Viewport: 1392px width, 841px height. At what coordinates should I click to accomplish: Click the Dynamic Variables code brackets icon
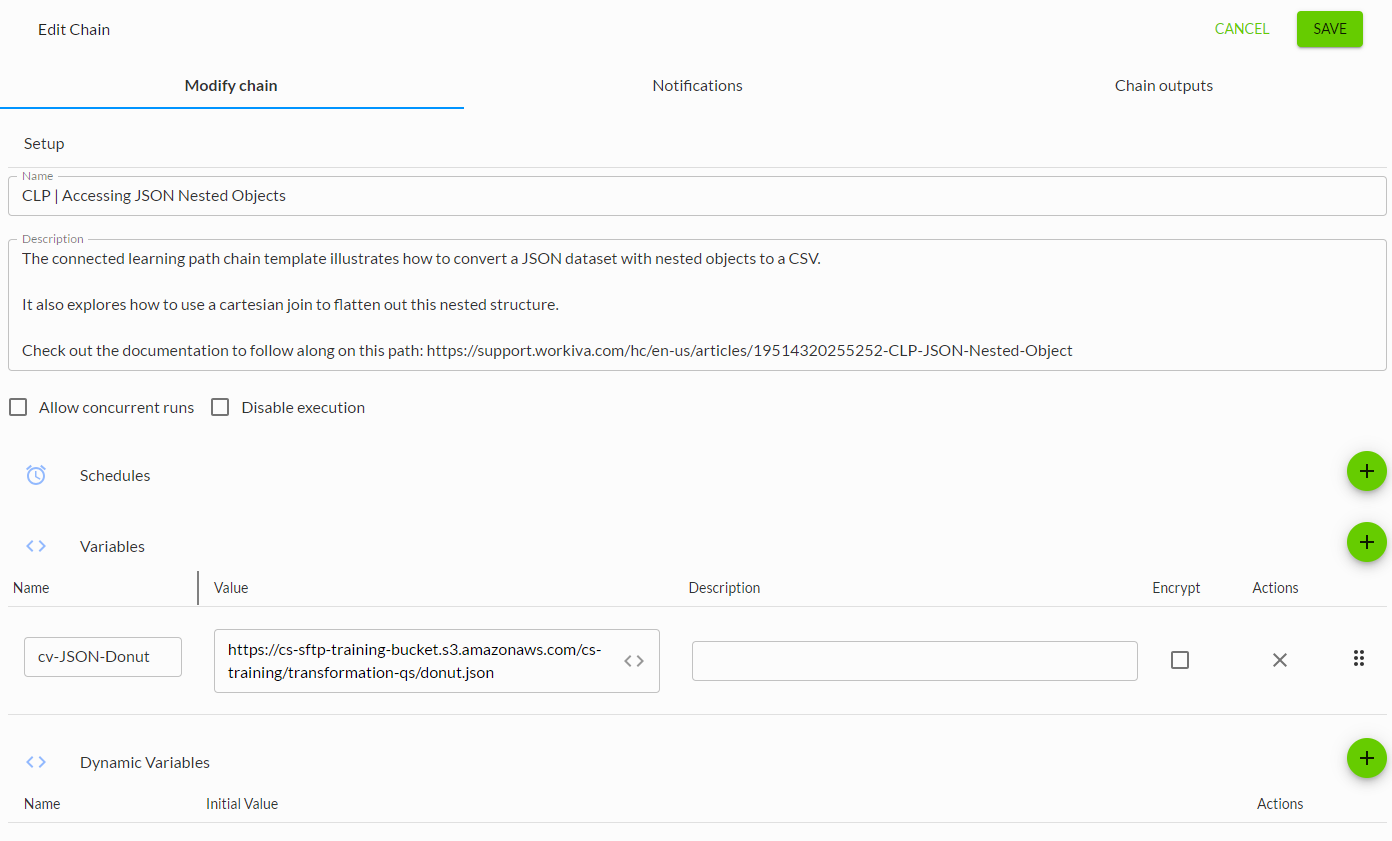36,762
